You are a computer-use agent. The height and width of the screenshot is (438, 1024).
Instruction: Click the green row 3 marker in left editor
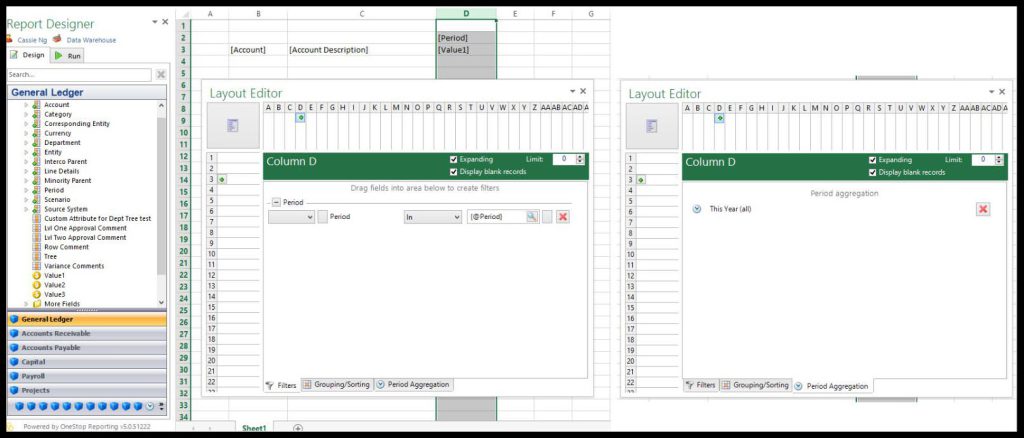pyautogui.click(x=221, y=179)
